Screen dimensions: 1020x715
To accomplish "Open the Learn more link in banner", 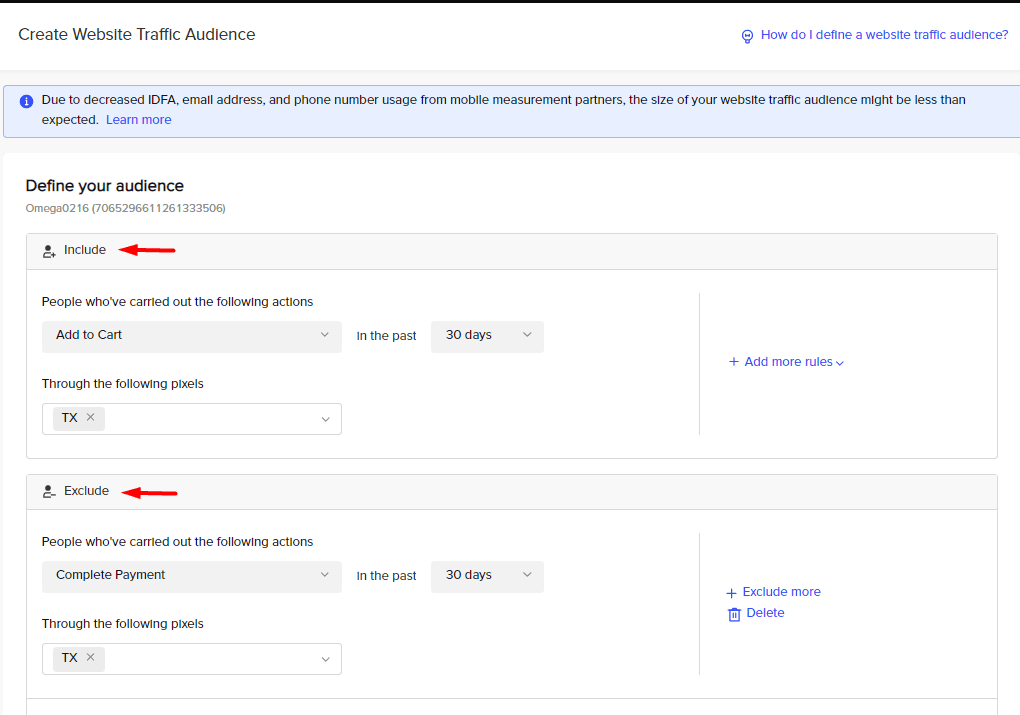I will click(138, 120).
